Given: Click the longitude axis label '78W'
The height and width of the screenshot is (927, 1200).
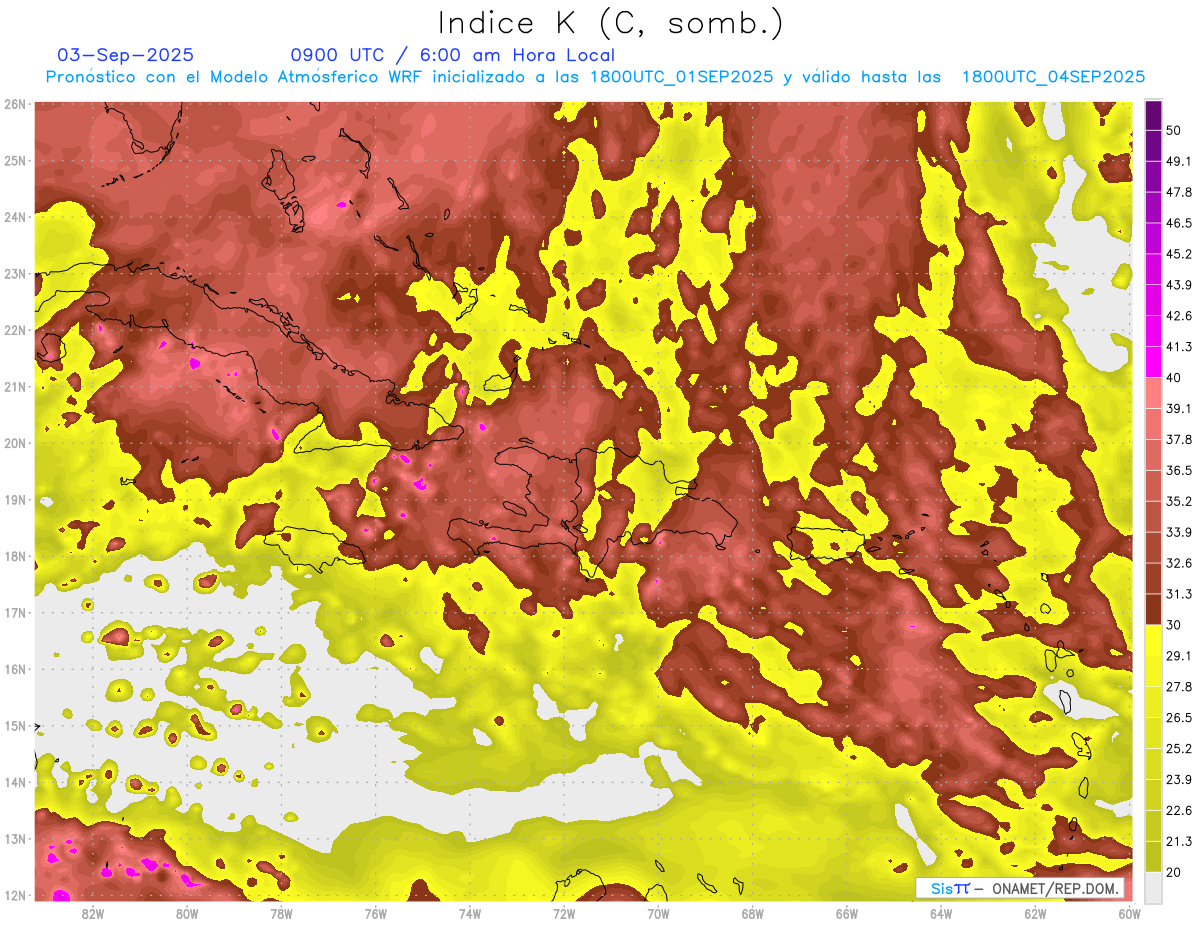Looking at the screenshot, I should (x=281, y=913).
